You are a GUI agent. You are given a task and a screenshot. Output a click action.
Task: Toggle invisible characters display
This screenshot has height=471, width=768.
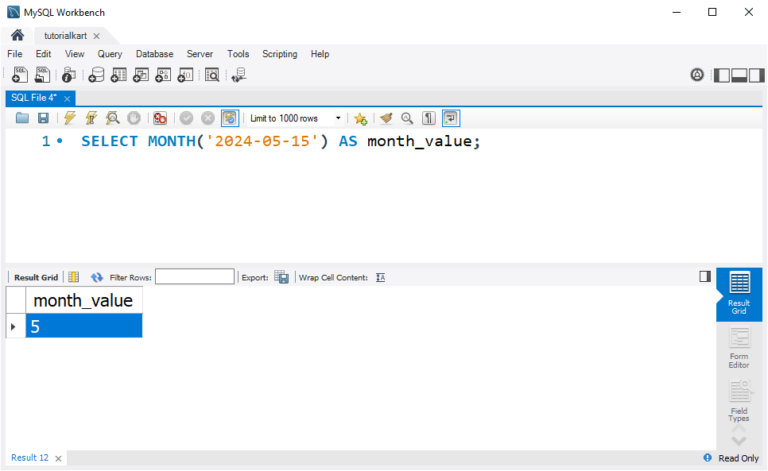[x=429, y=118]
